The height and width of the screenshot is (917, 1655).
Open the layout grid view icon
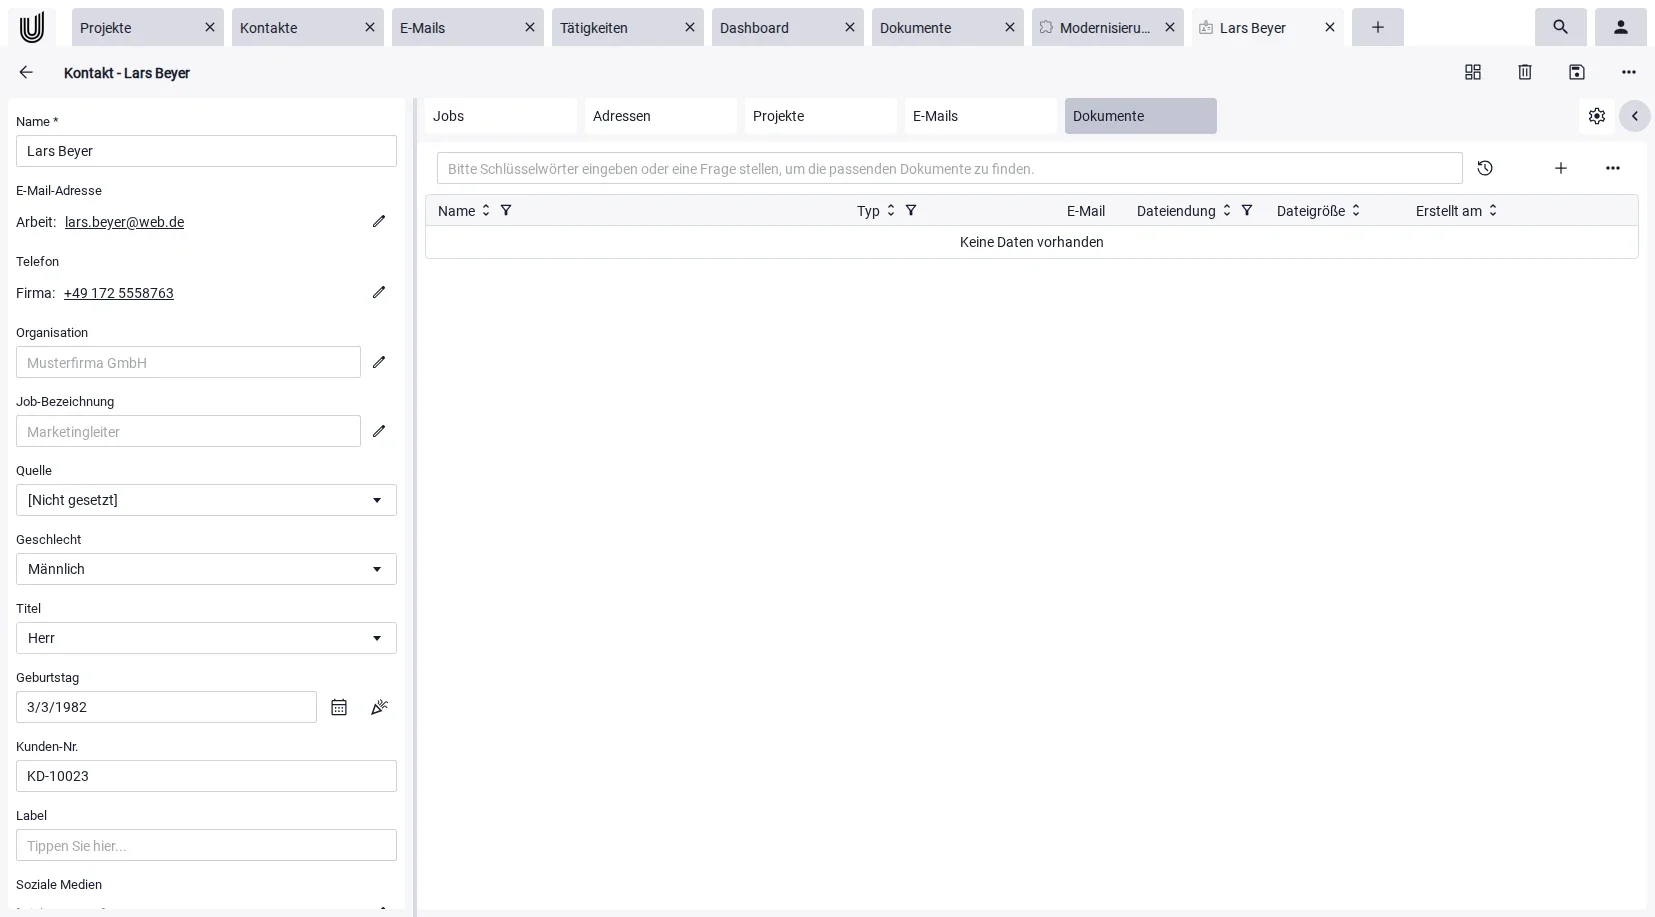pos(1473,72)
